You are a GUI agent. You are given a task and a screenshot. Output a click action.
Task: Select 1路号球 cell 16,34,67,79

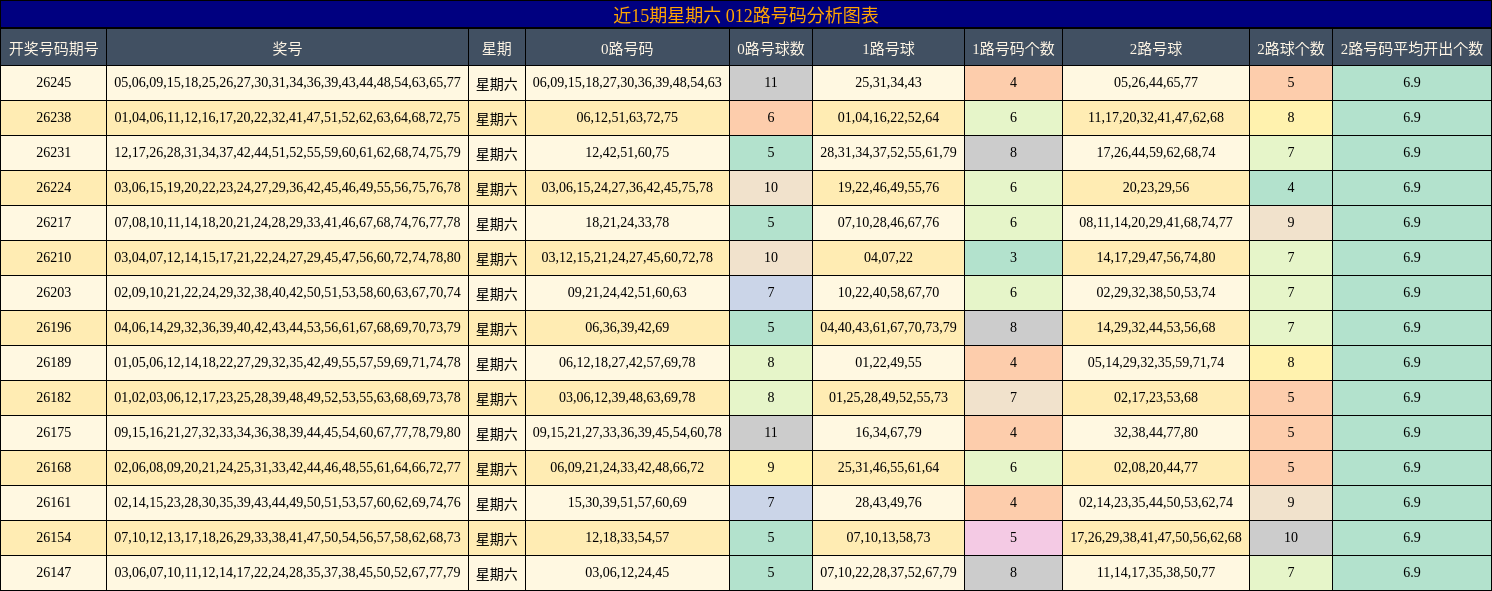pyautogui.click(x=888, y=433)
